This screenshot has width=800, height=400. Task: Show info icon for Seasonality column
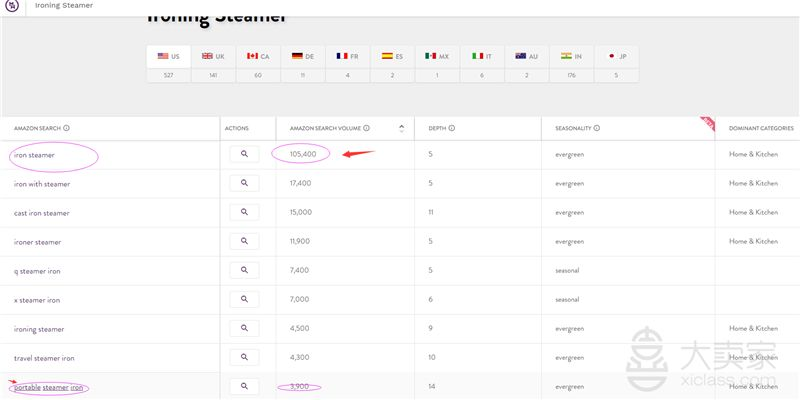tap(597, 128)
